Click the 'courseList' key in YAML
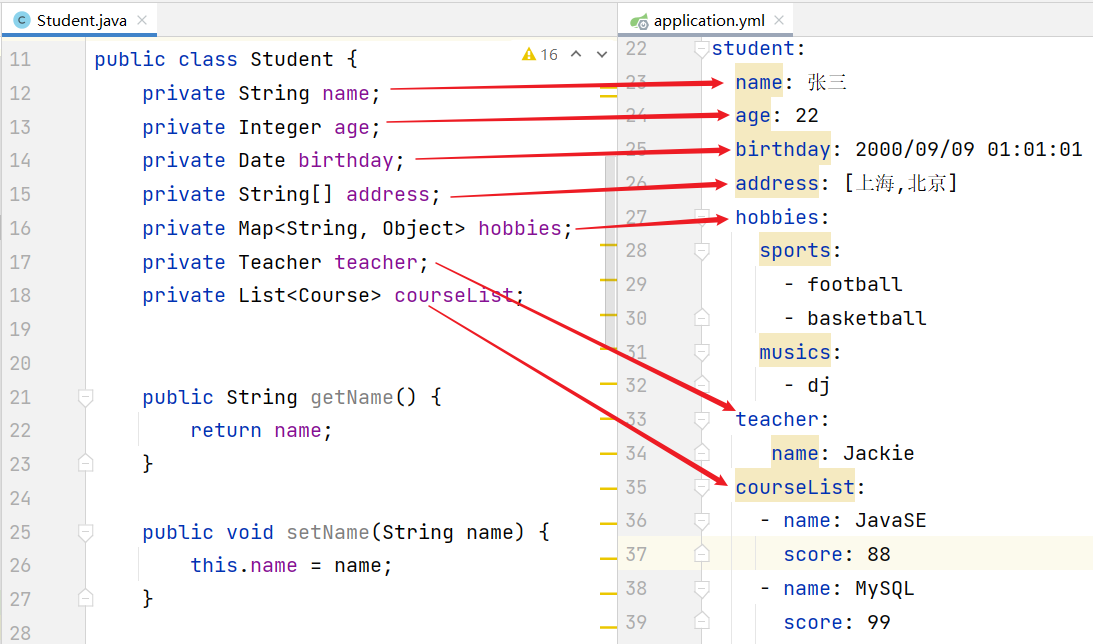The width and height of the screenshot is (1093, 644). click(795, 487)
